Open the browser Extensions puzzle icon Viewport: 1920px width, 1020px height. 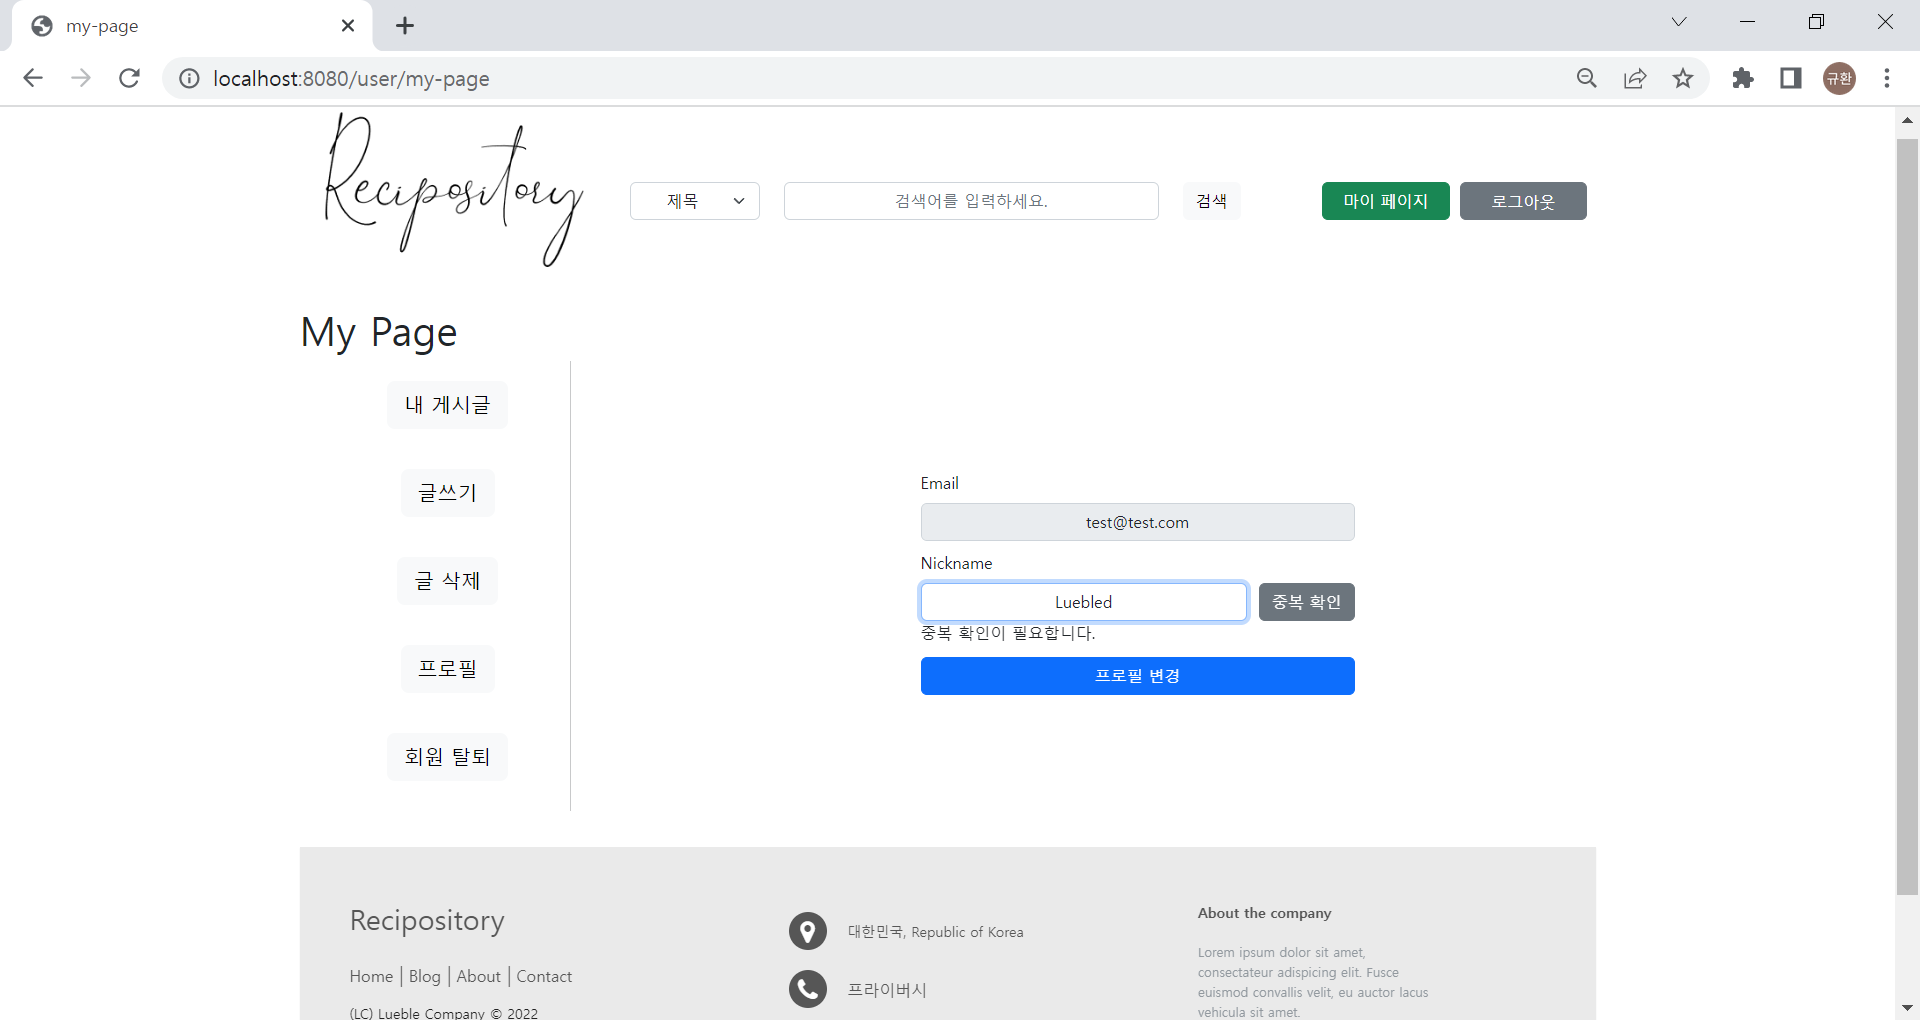(1743, 78)
